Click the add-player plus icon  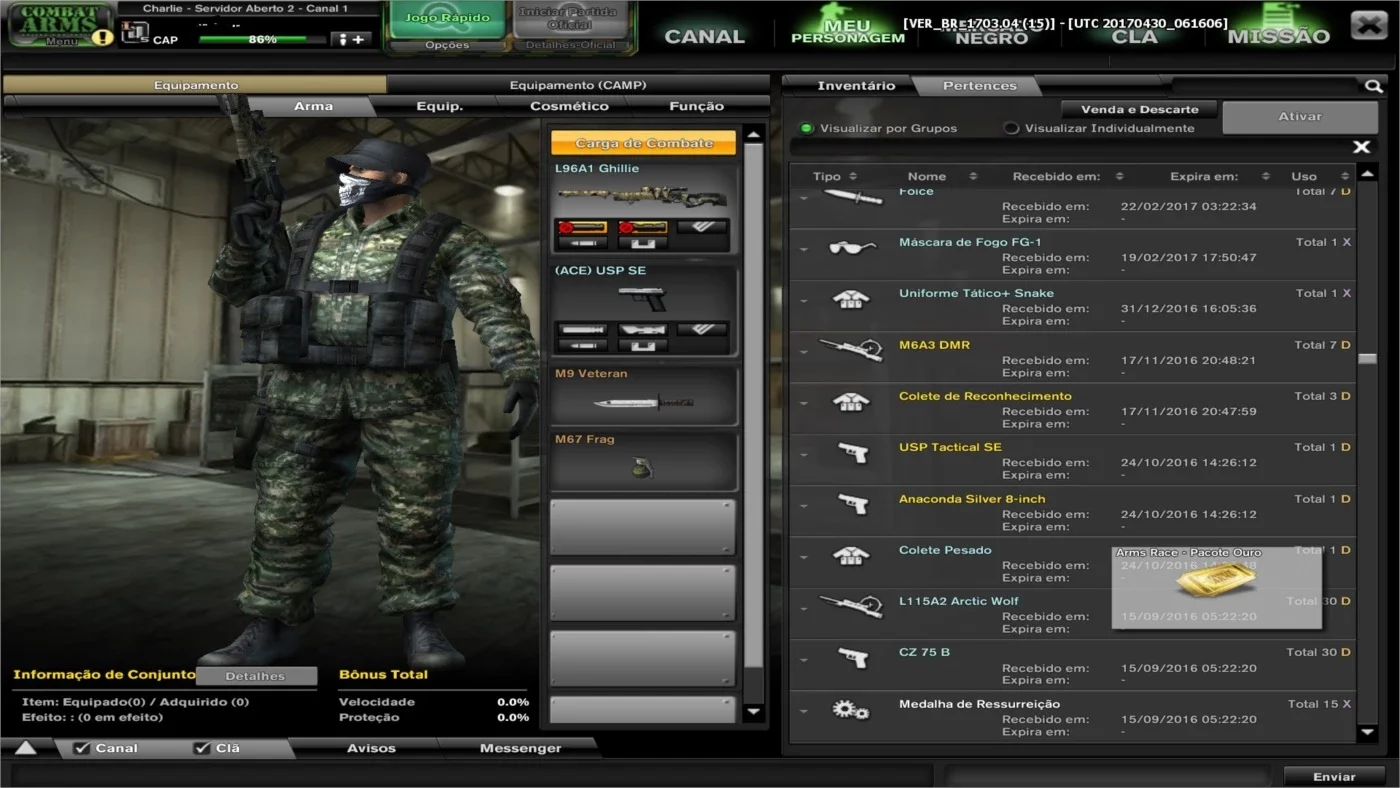click(352, 39)
